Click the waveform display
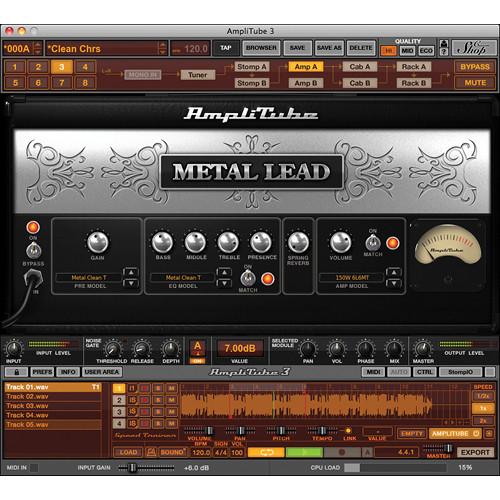The height and width of the screenshot is (500, 500). coord(325,405)
